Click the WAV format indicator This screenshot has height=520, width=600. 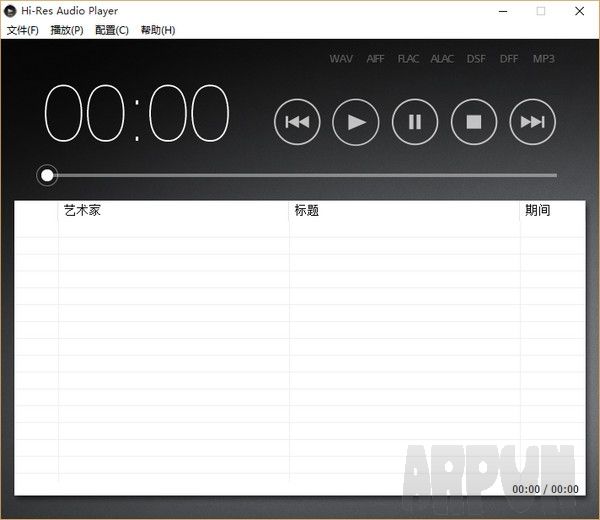[x=341, y=59]
